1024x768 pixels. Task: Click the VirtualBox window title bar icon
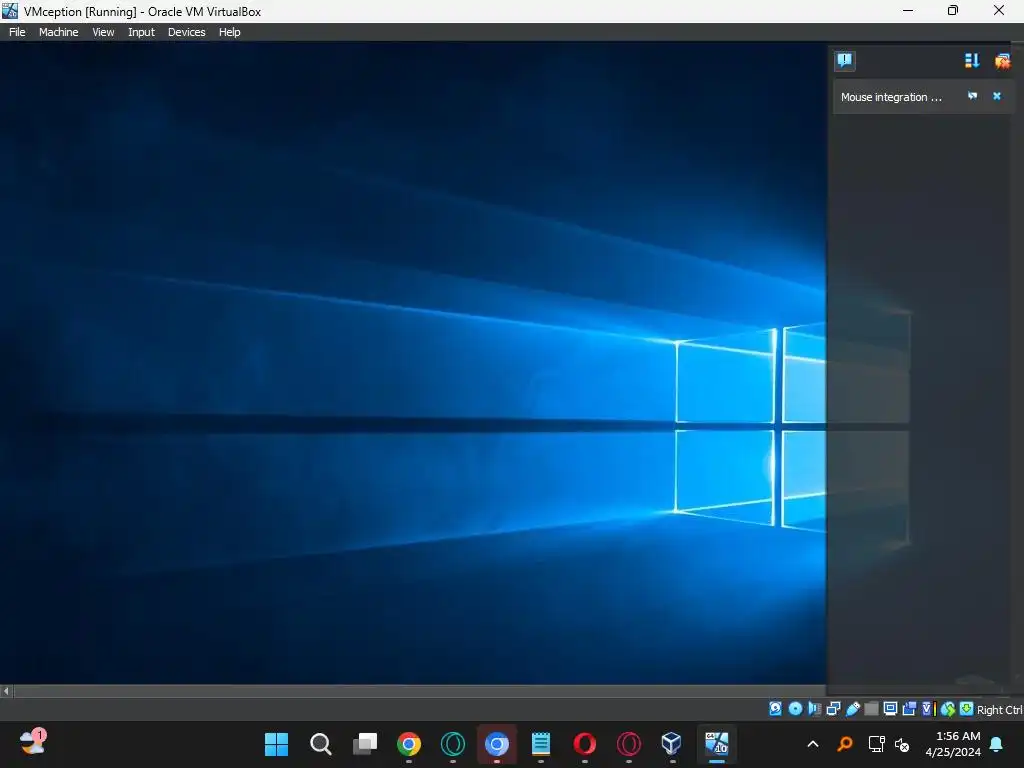click(10, 10)
